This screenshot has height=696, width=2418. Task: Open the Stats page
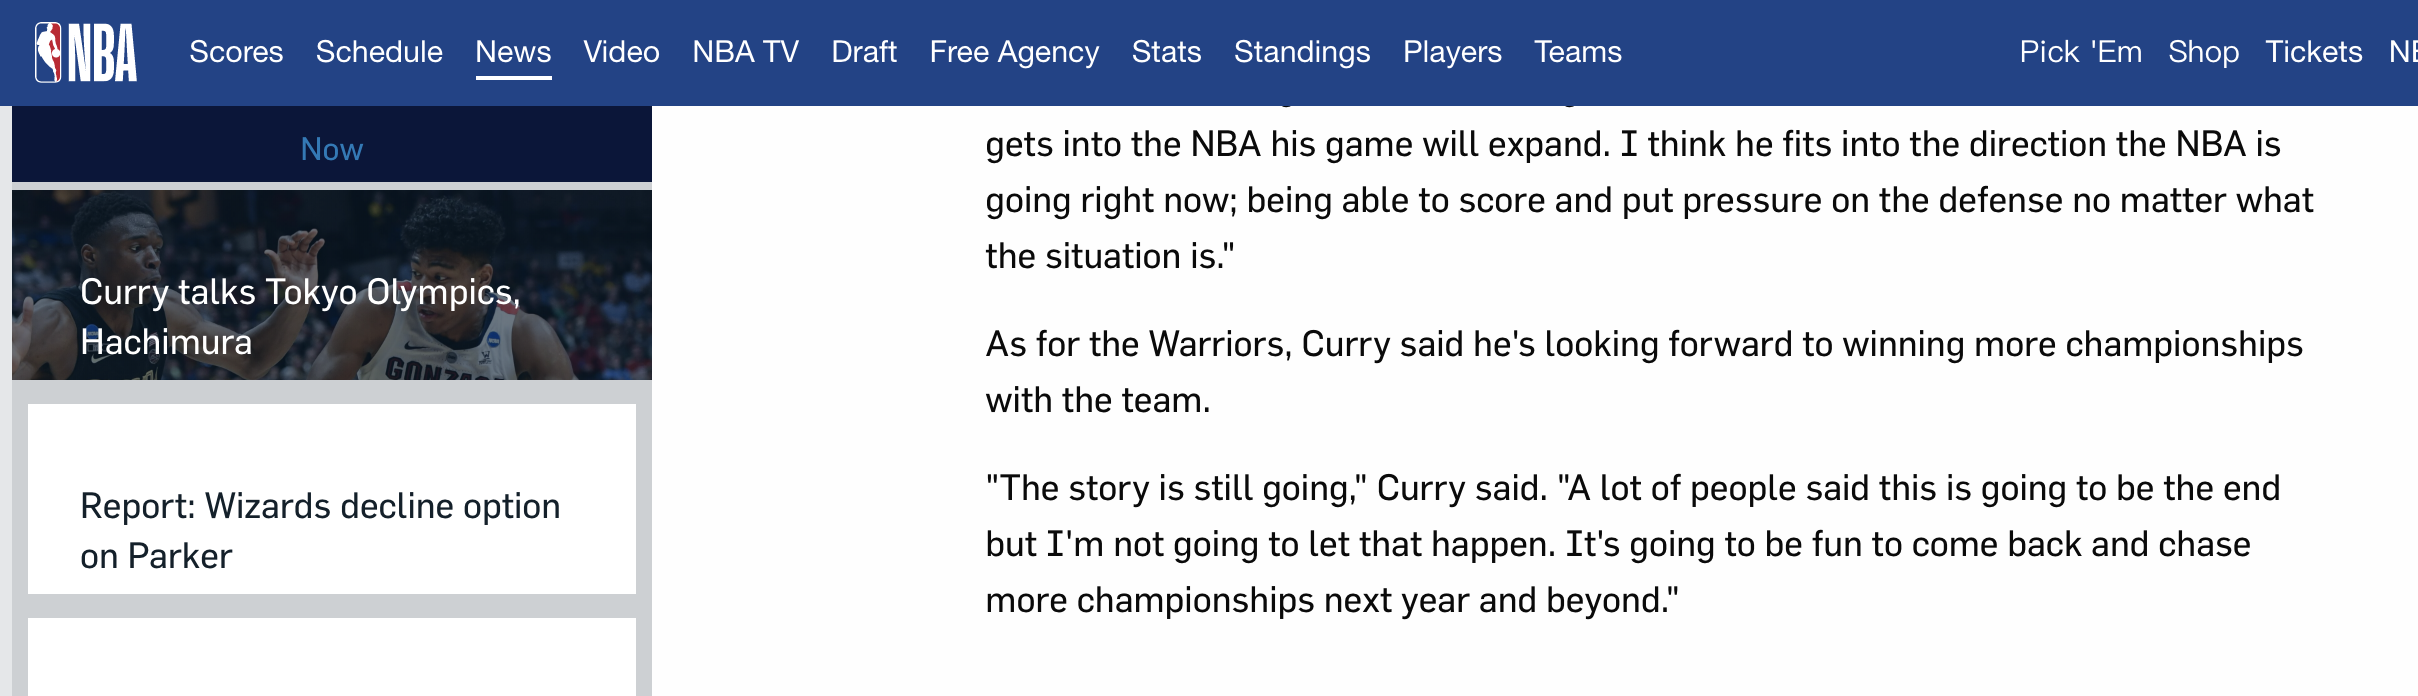tap(1166, 52)
